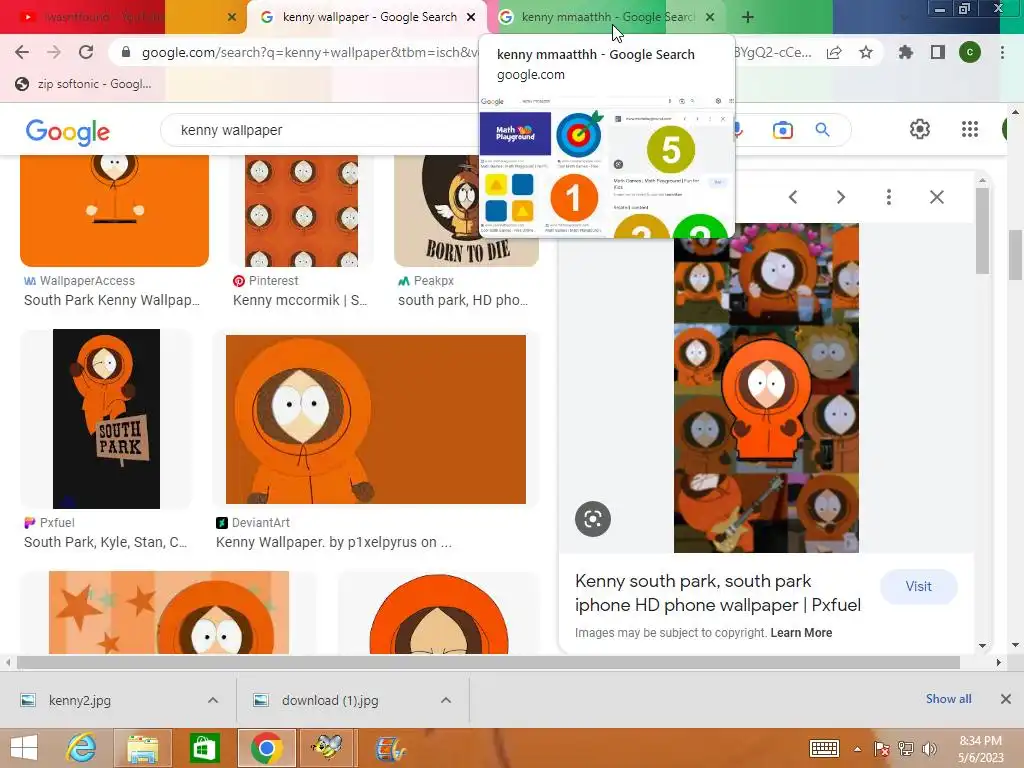
Task: Go to the Google logo homepage
Action: 67,131
